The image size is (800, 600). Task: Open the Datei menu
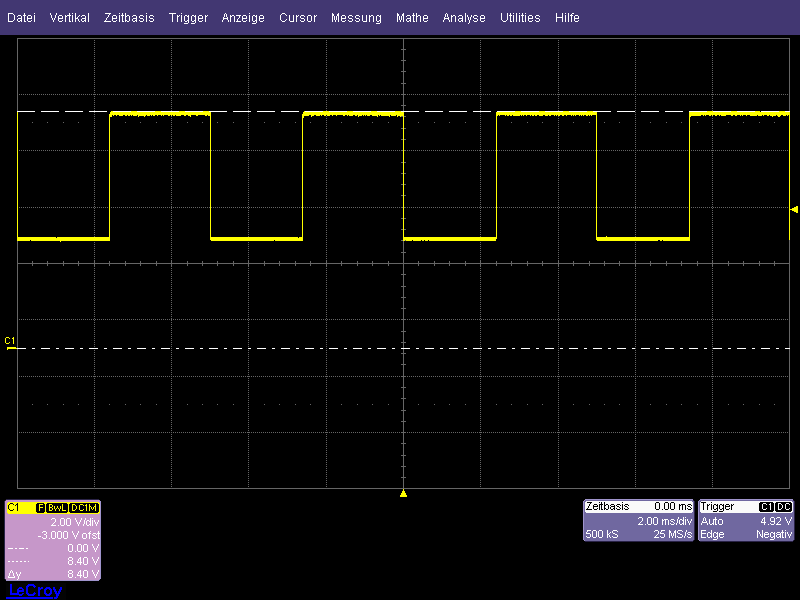[x=21, y=18]
